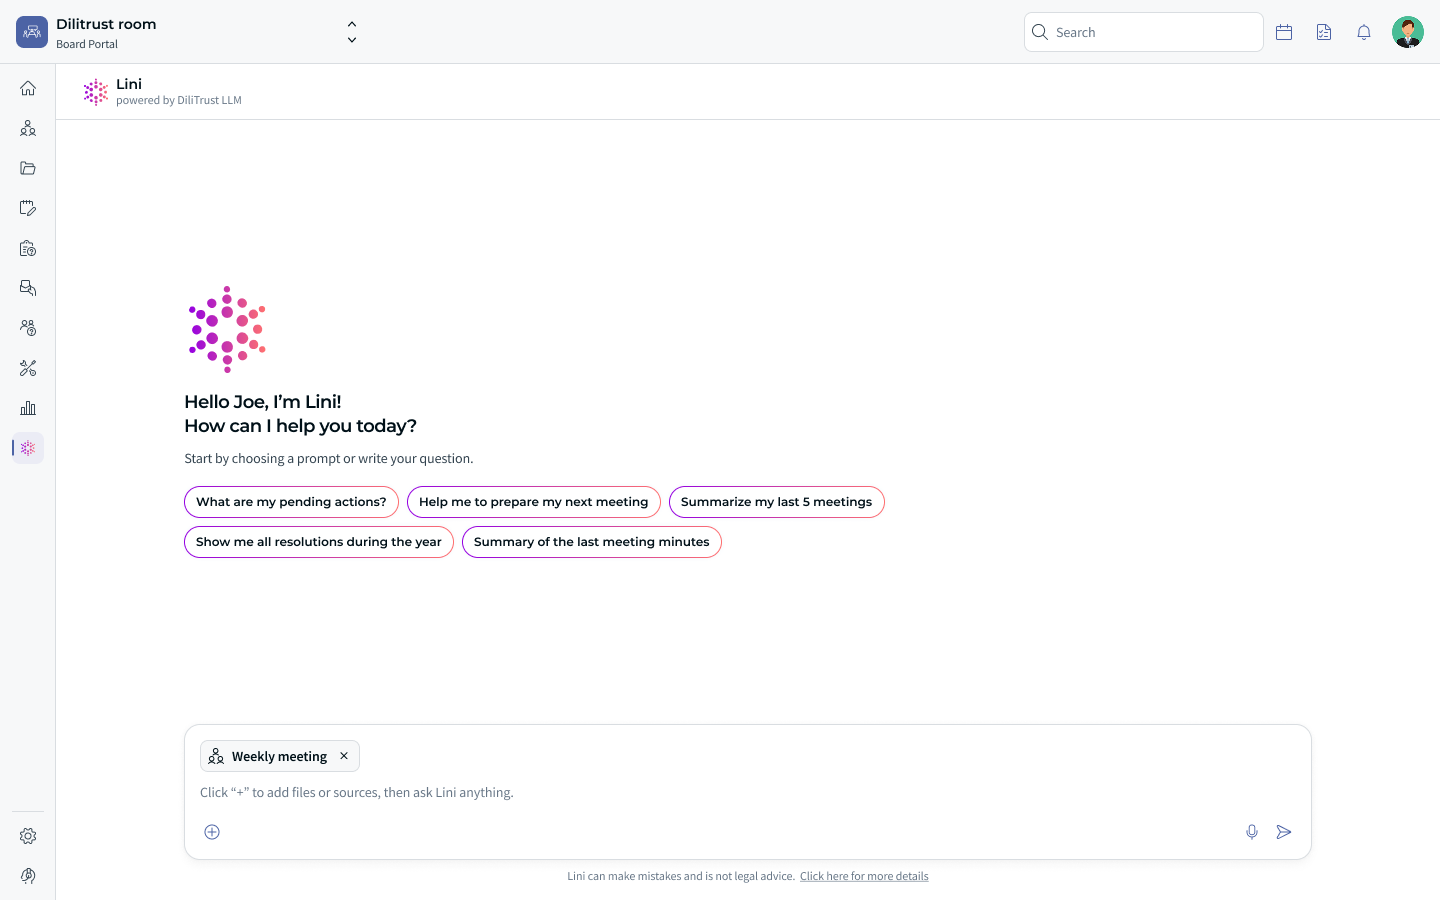
Task: Open notifications with the bell icon
Action: point(1364,32)
